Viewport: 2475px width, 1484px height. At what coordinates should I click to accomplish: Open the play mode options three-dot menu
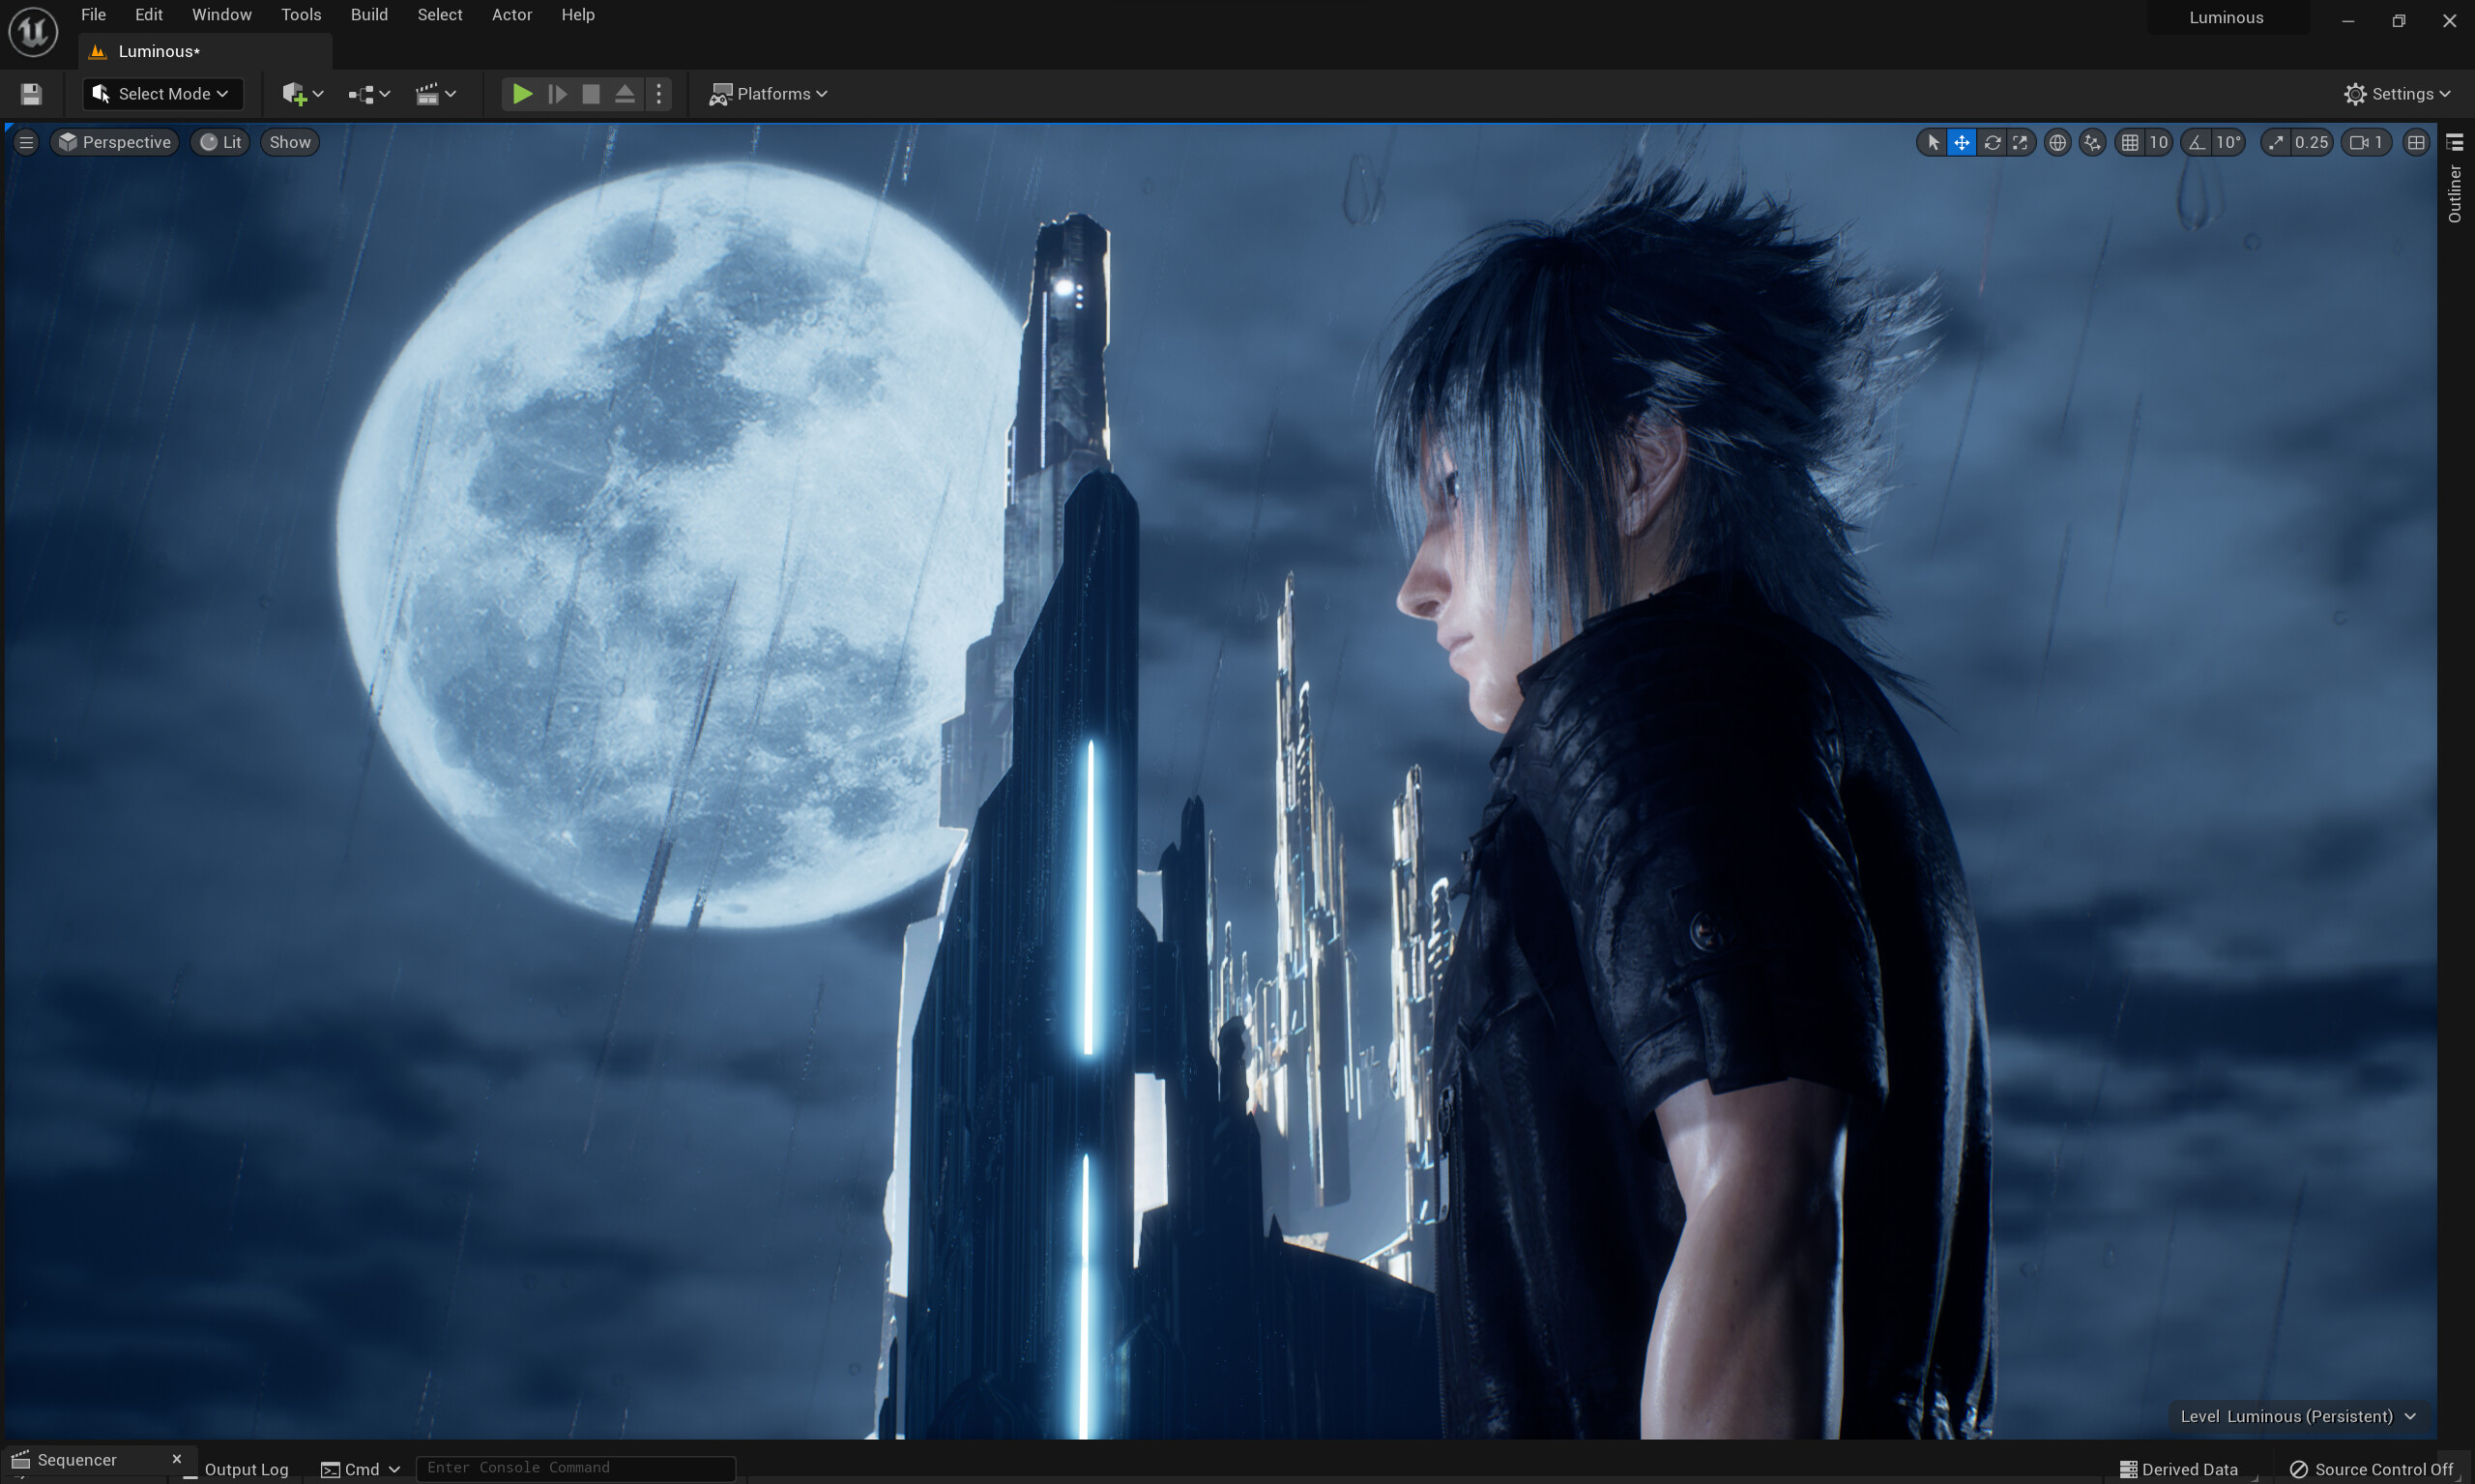658,94
